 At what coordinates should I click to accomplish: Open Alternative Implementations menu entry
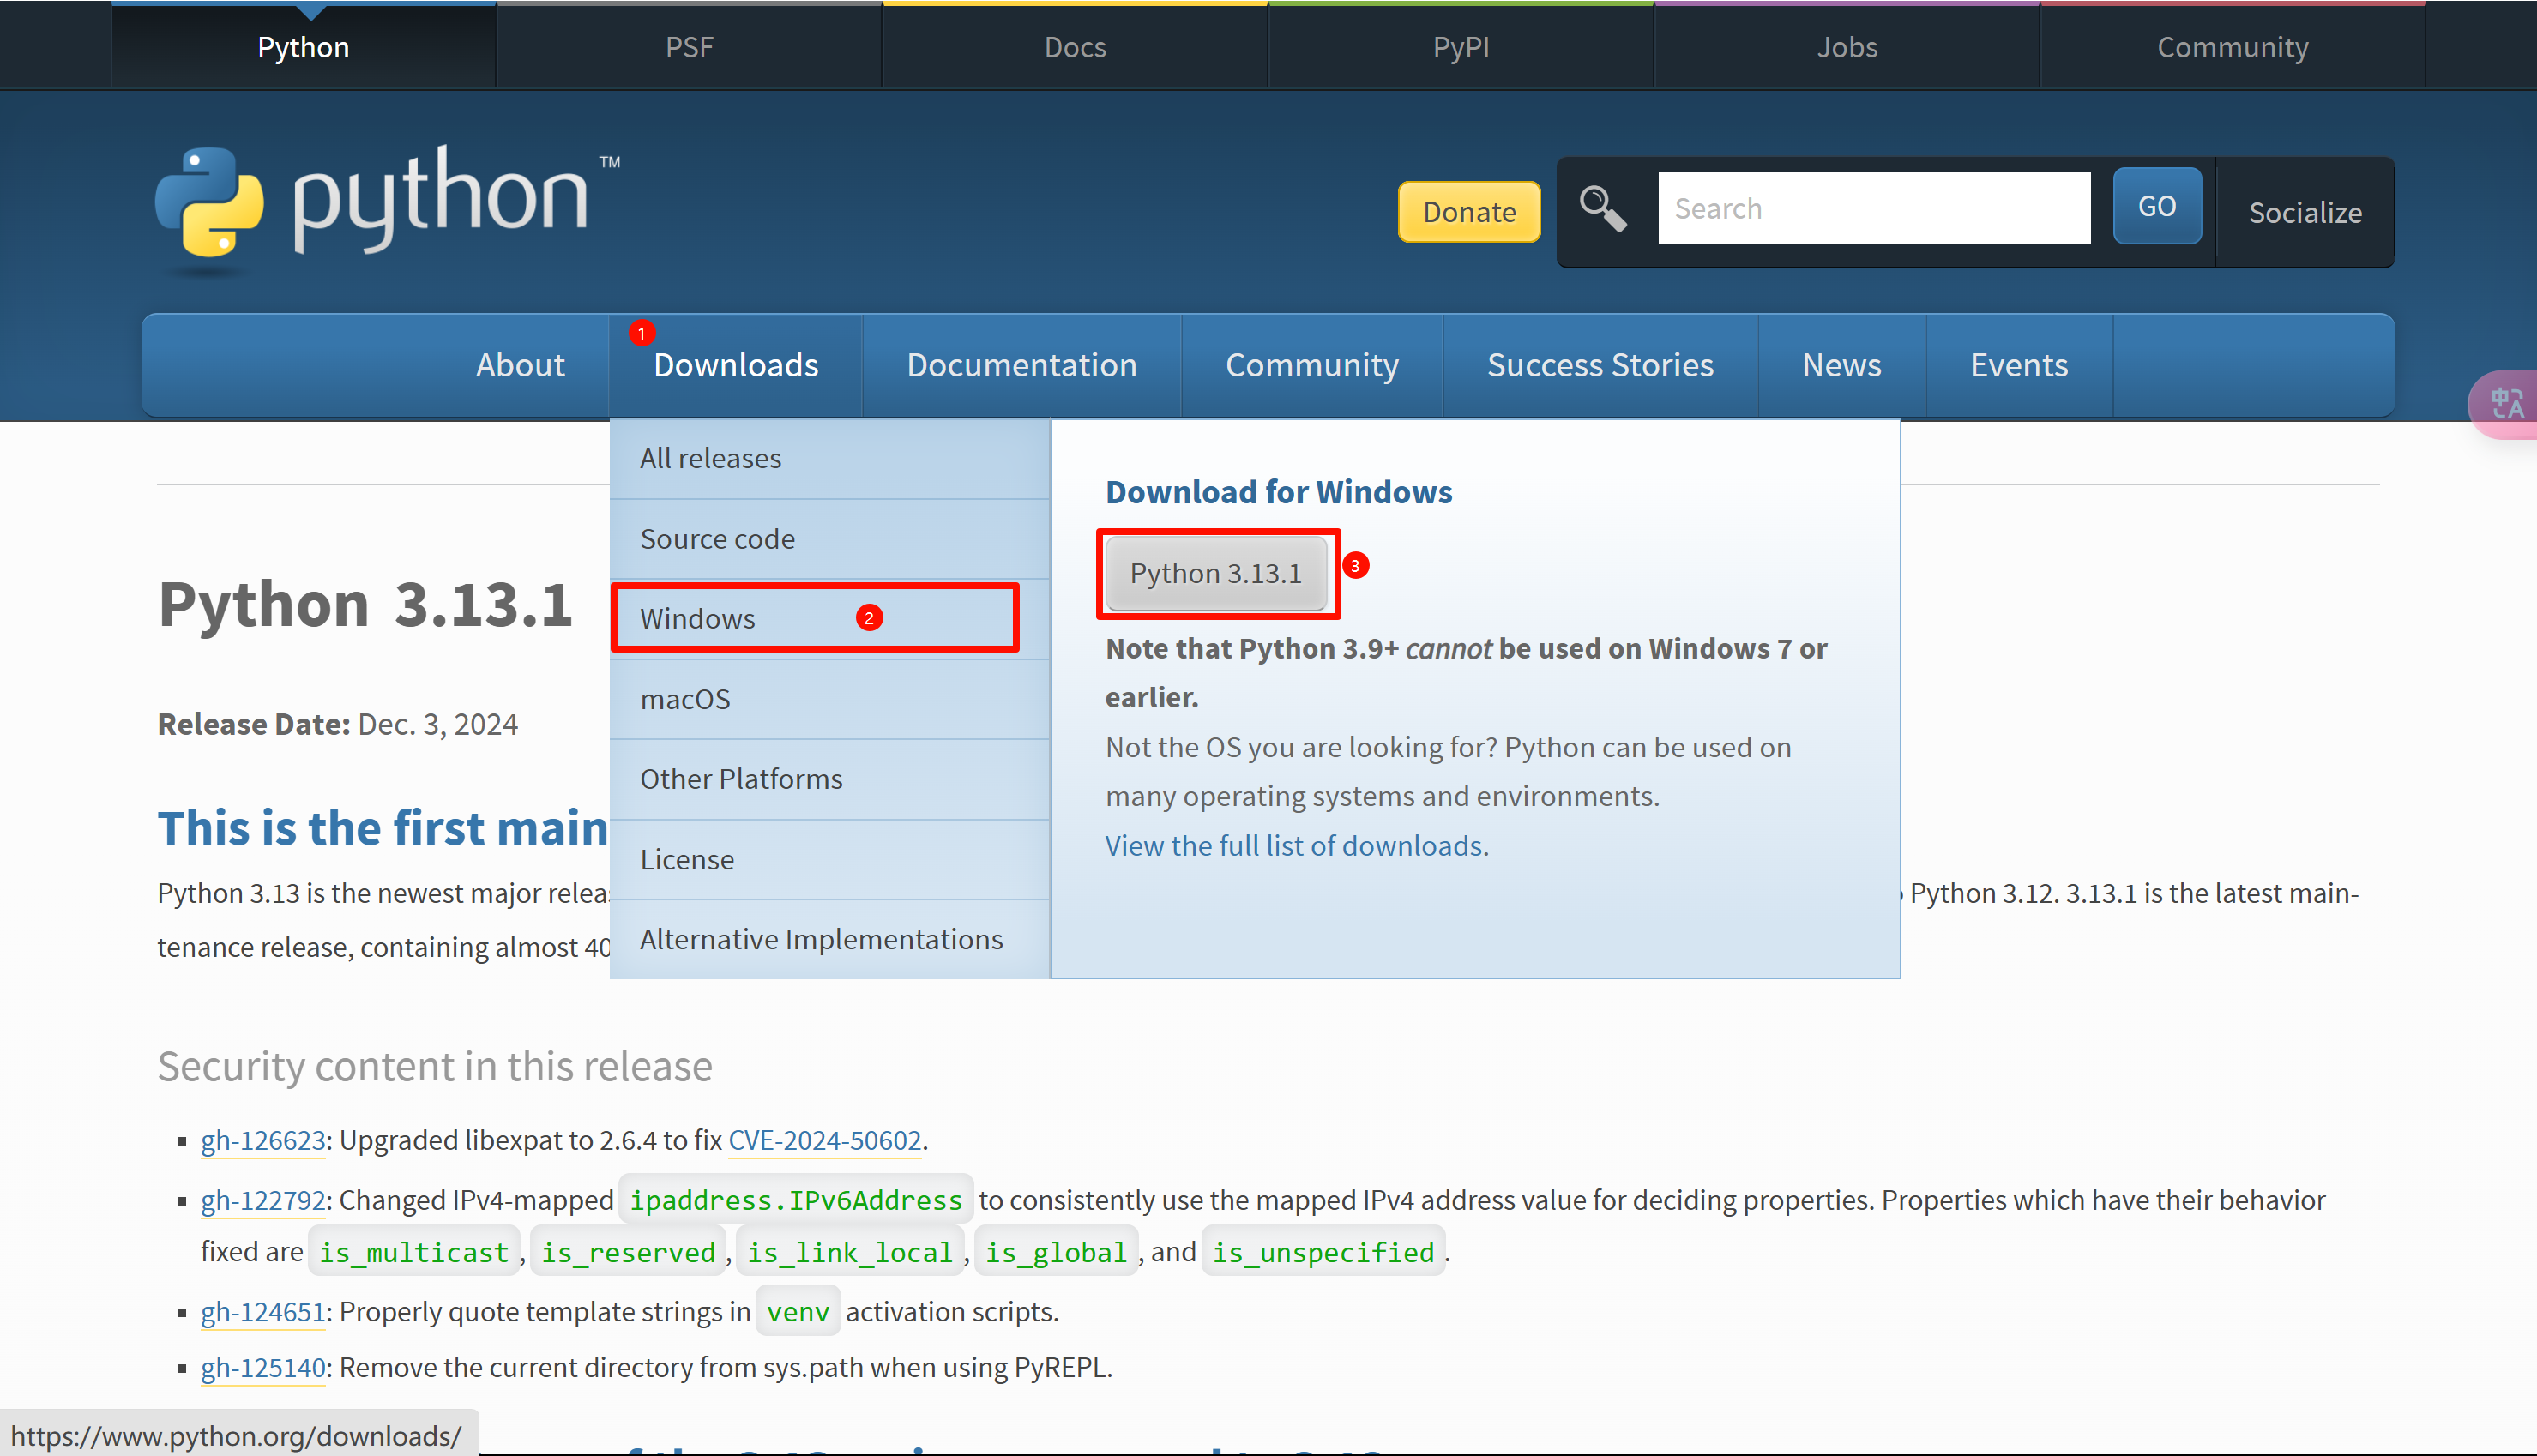point(821,939)
